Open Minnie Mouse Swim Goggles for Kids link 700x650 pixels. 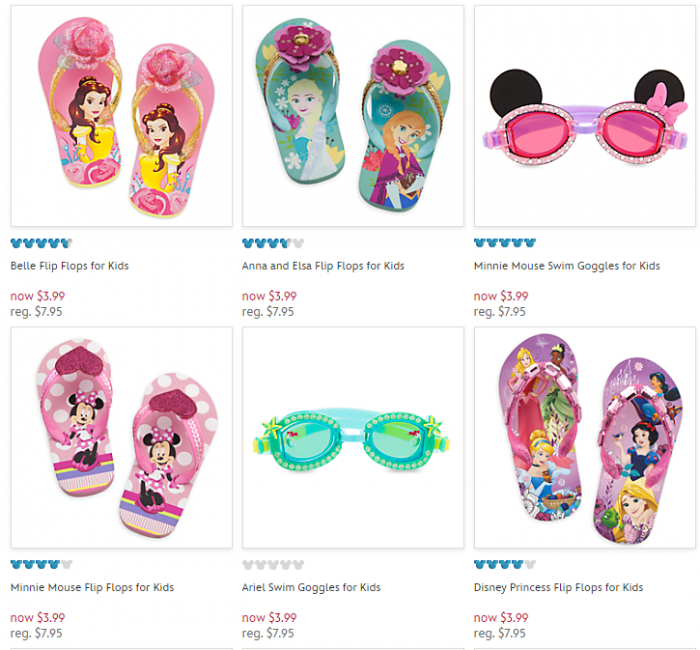[567, 266]
